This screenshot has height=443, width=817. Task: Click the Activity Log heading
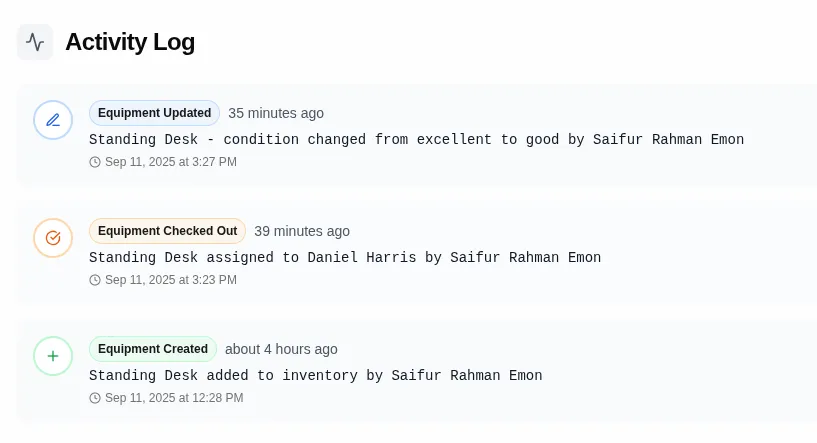click(x=130, y=42)
